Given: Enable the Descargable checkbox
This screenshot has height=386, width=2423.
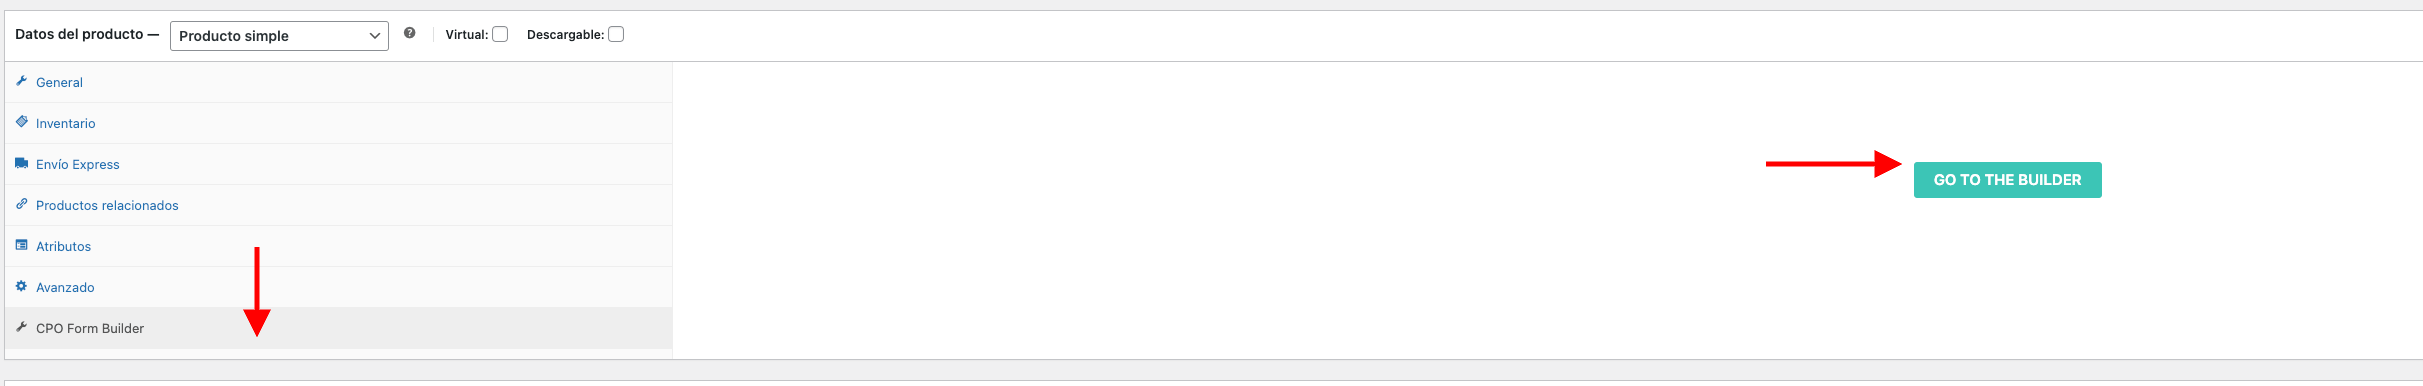Looking at the screenshot, I should (x=616, y=34).
